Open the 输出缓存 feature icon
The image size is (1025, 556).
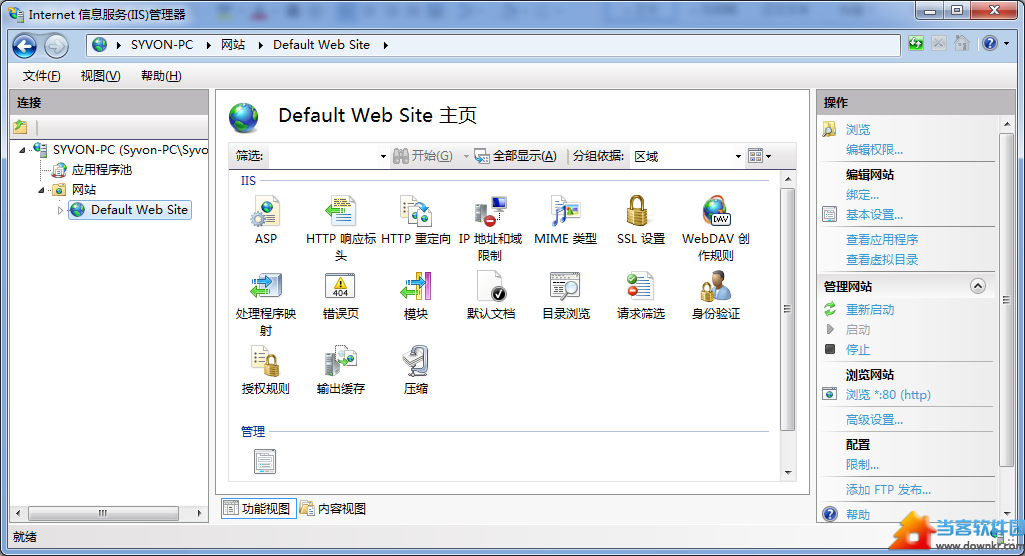[340, 362]
